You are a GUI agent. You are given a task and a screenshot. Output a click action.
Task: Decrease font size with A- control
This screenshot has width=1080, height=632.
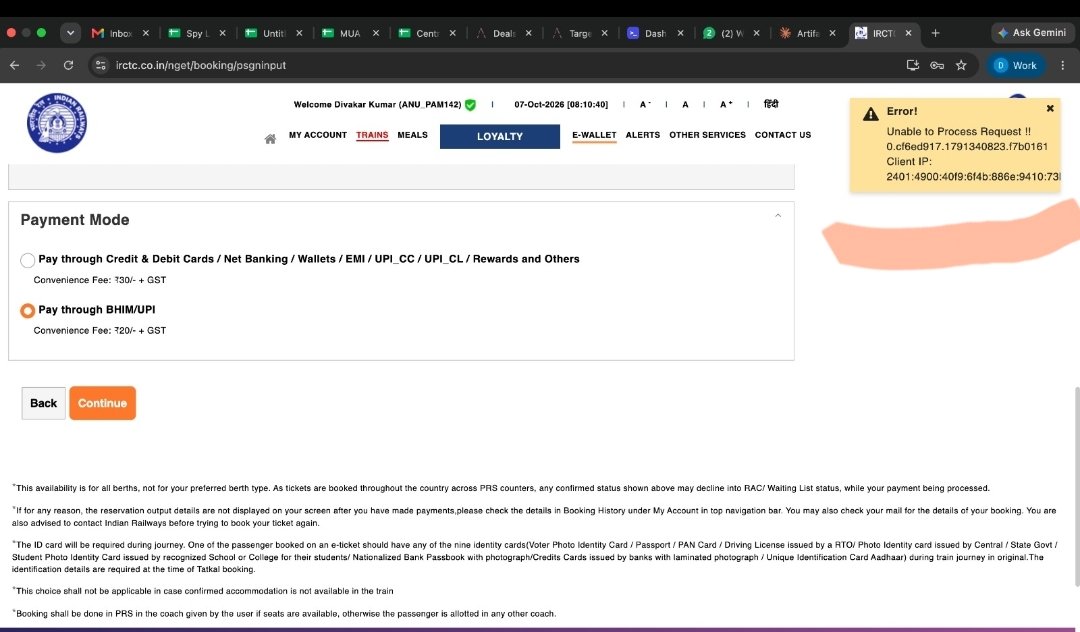pos(645,105)
